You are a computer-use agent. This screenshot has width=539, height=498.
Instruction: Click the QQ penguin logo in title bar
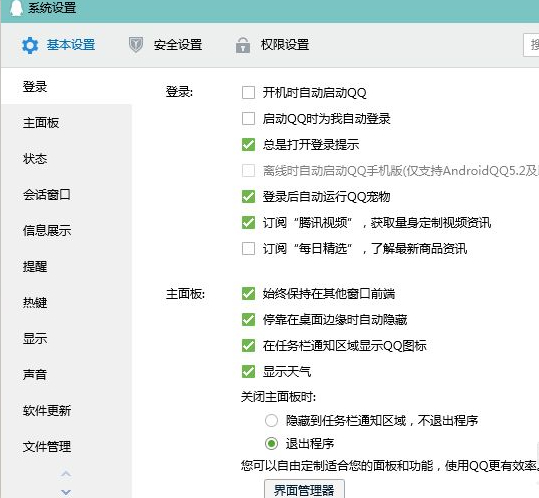pos(16,8)
